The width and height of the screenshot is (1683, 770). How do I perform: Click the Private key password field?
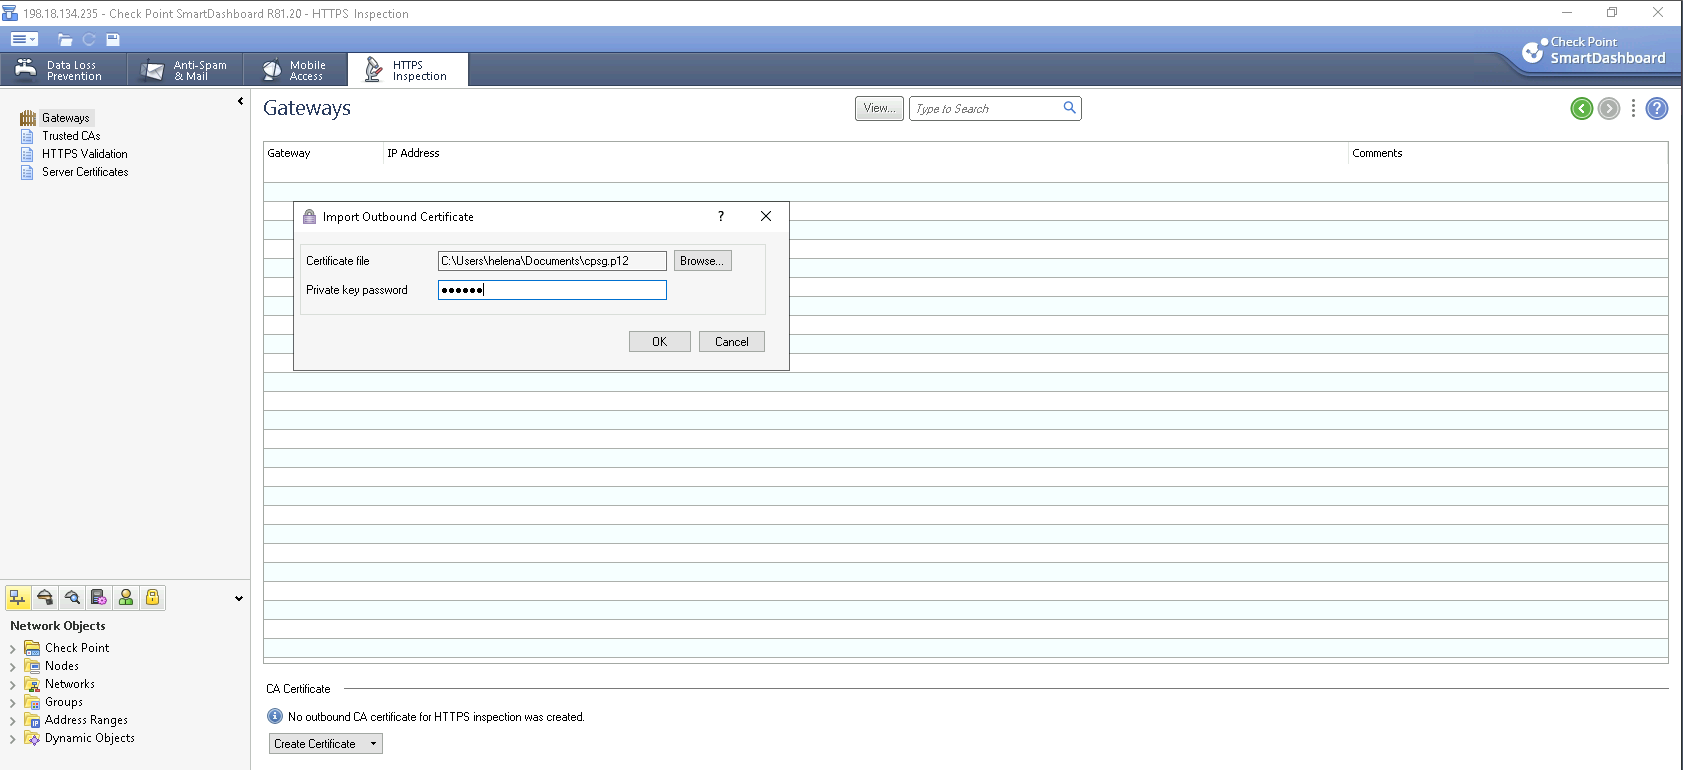point(552,290)
